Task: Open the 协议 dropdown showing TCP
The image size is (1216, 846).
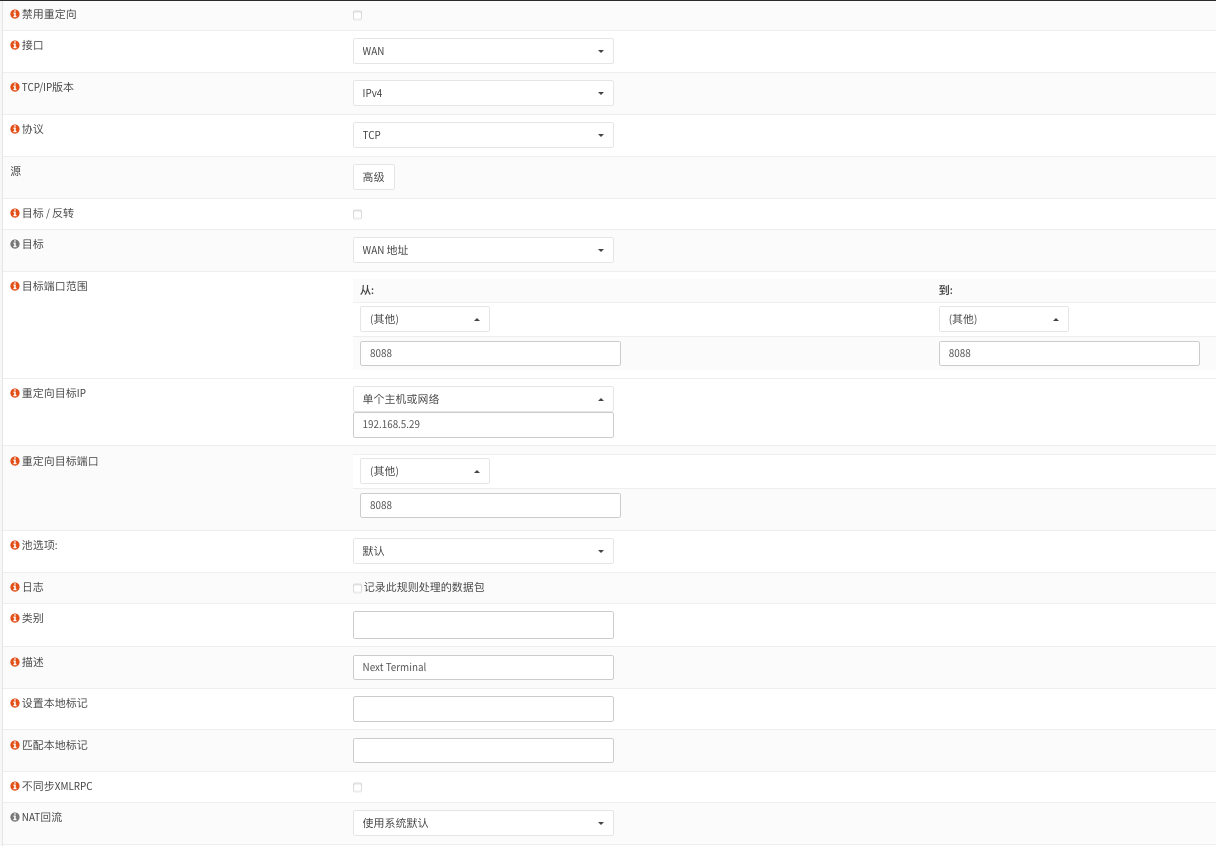Action: (483, 135)
